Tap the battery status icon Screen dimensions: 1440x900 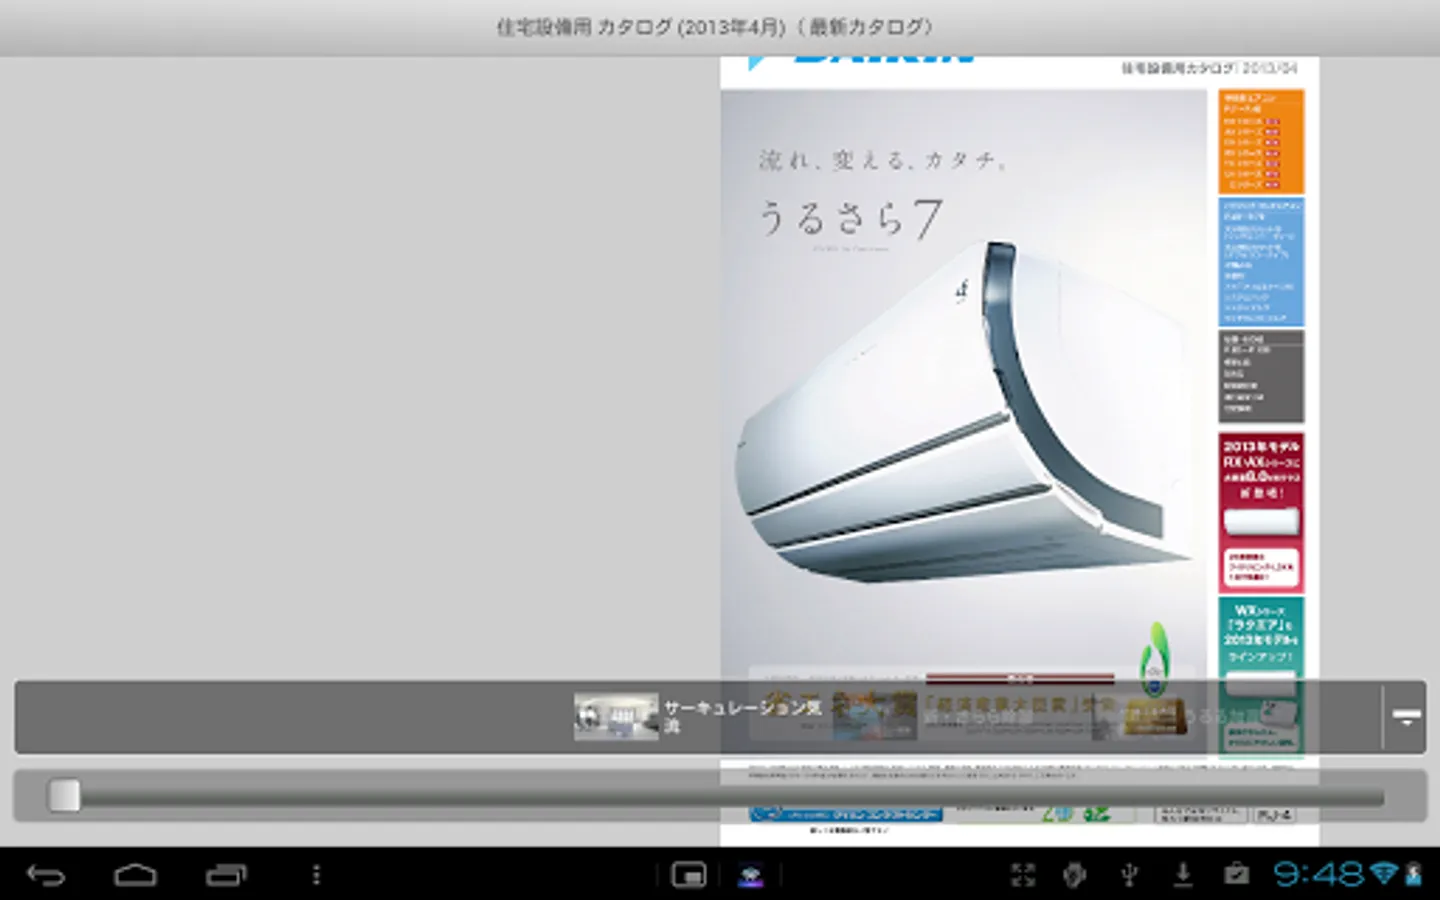(x=1413, y=874)
